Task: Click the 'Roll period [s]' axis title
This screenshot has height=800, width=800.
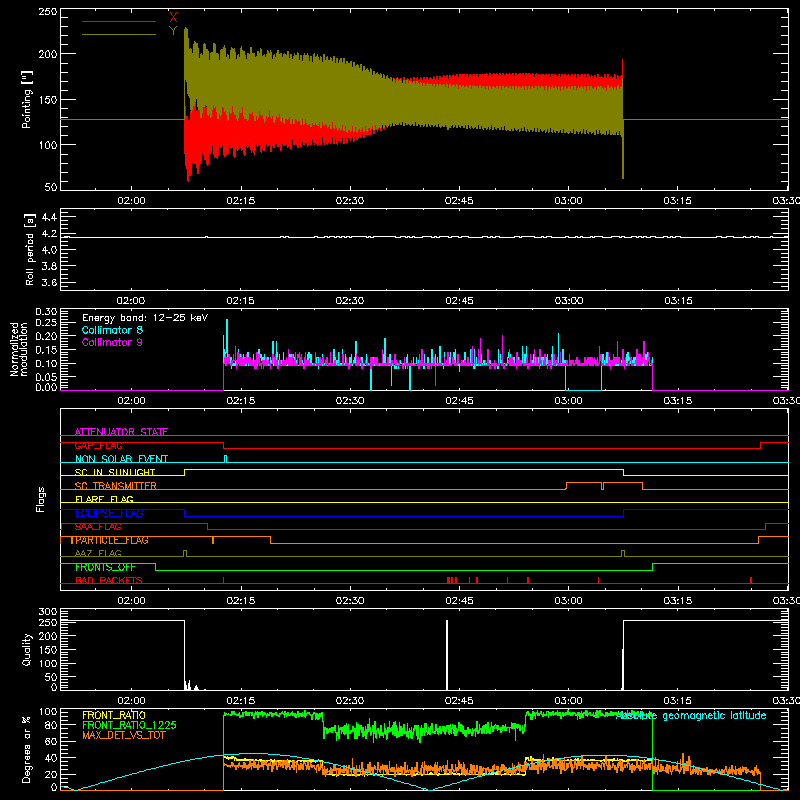Action: click(x=30, y=249)
